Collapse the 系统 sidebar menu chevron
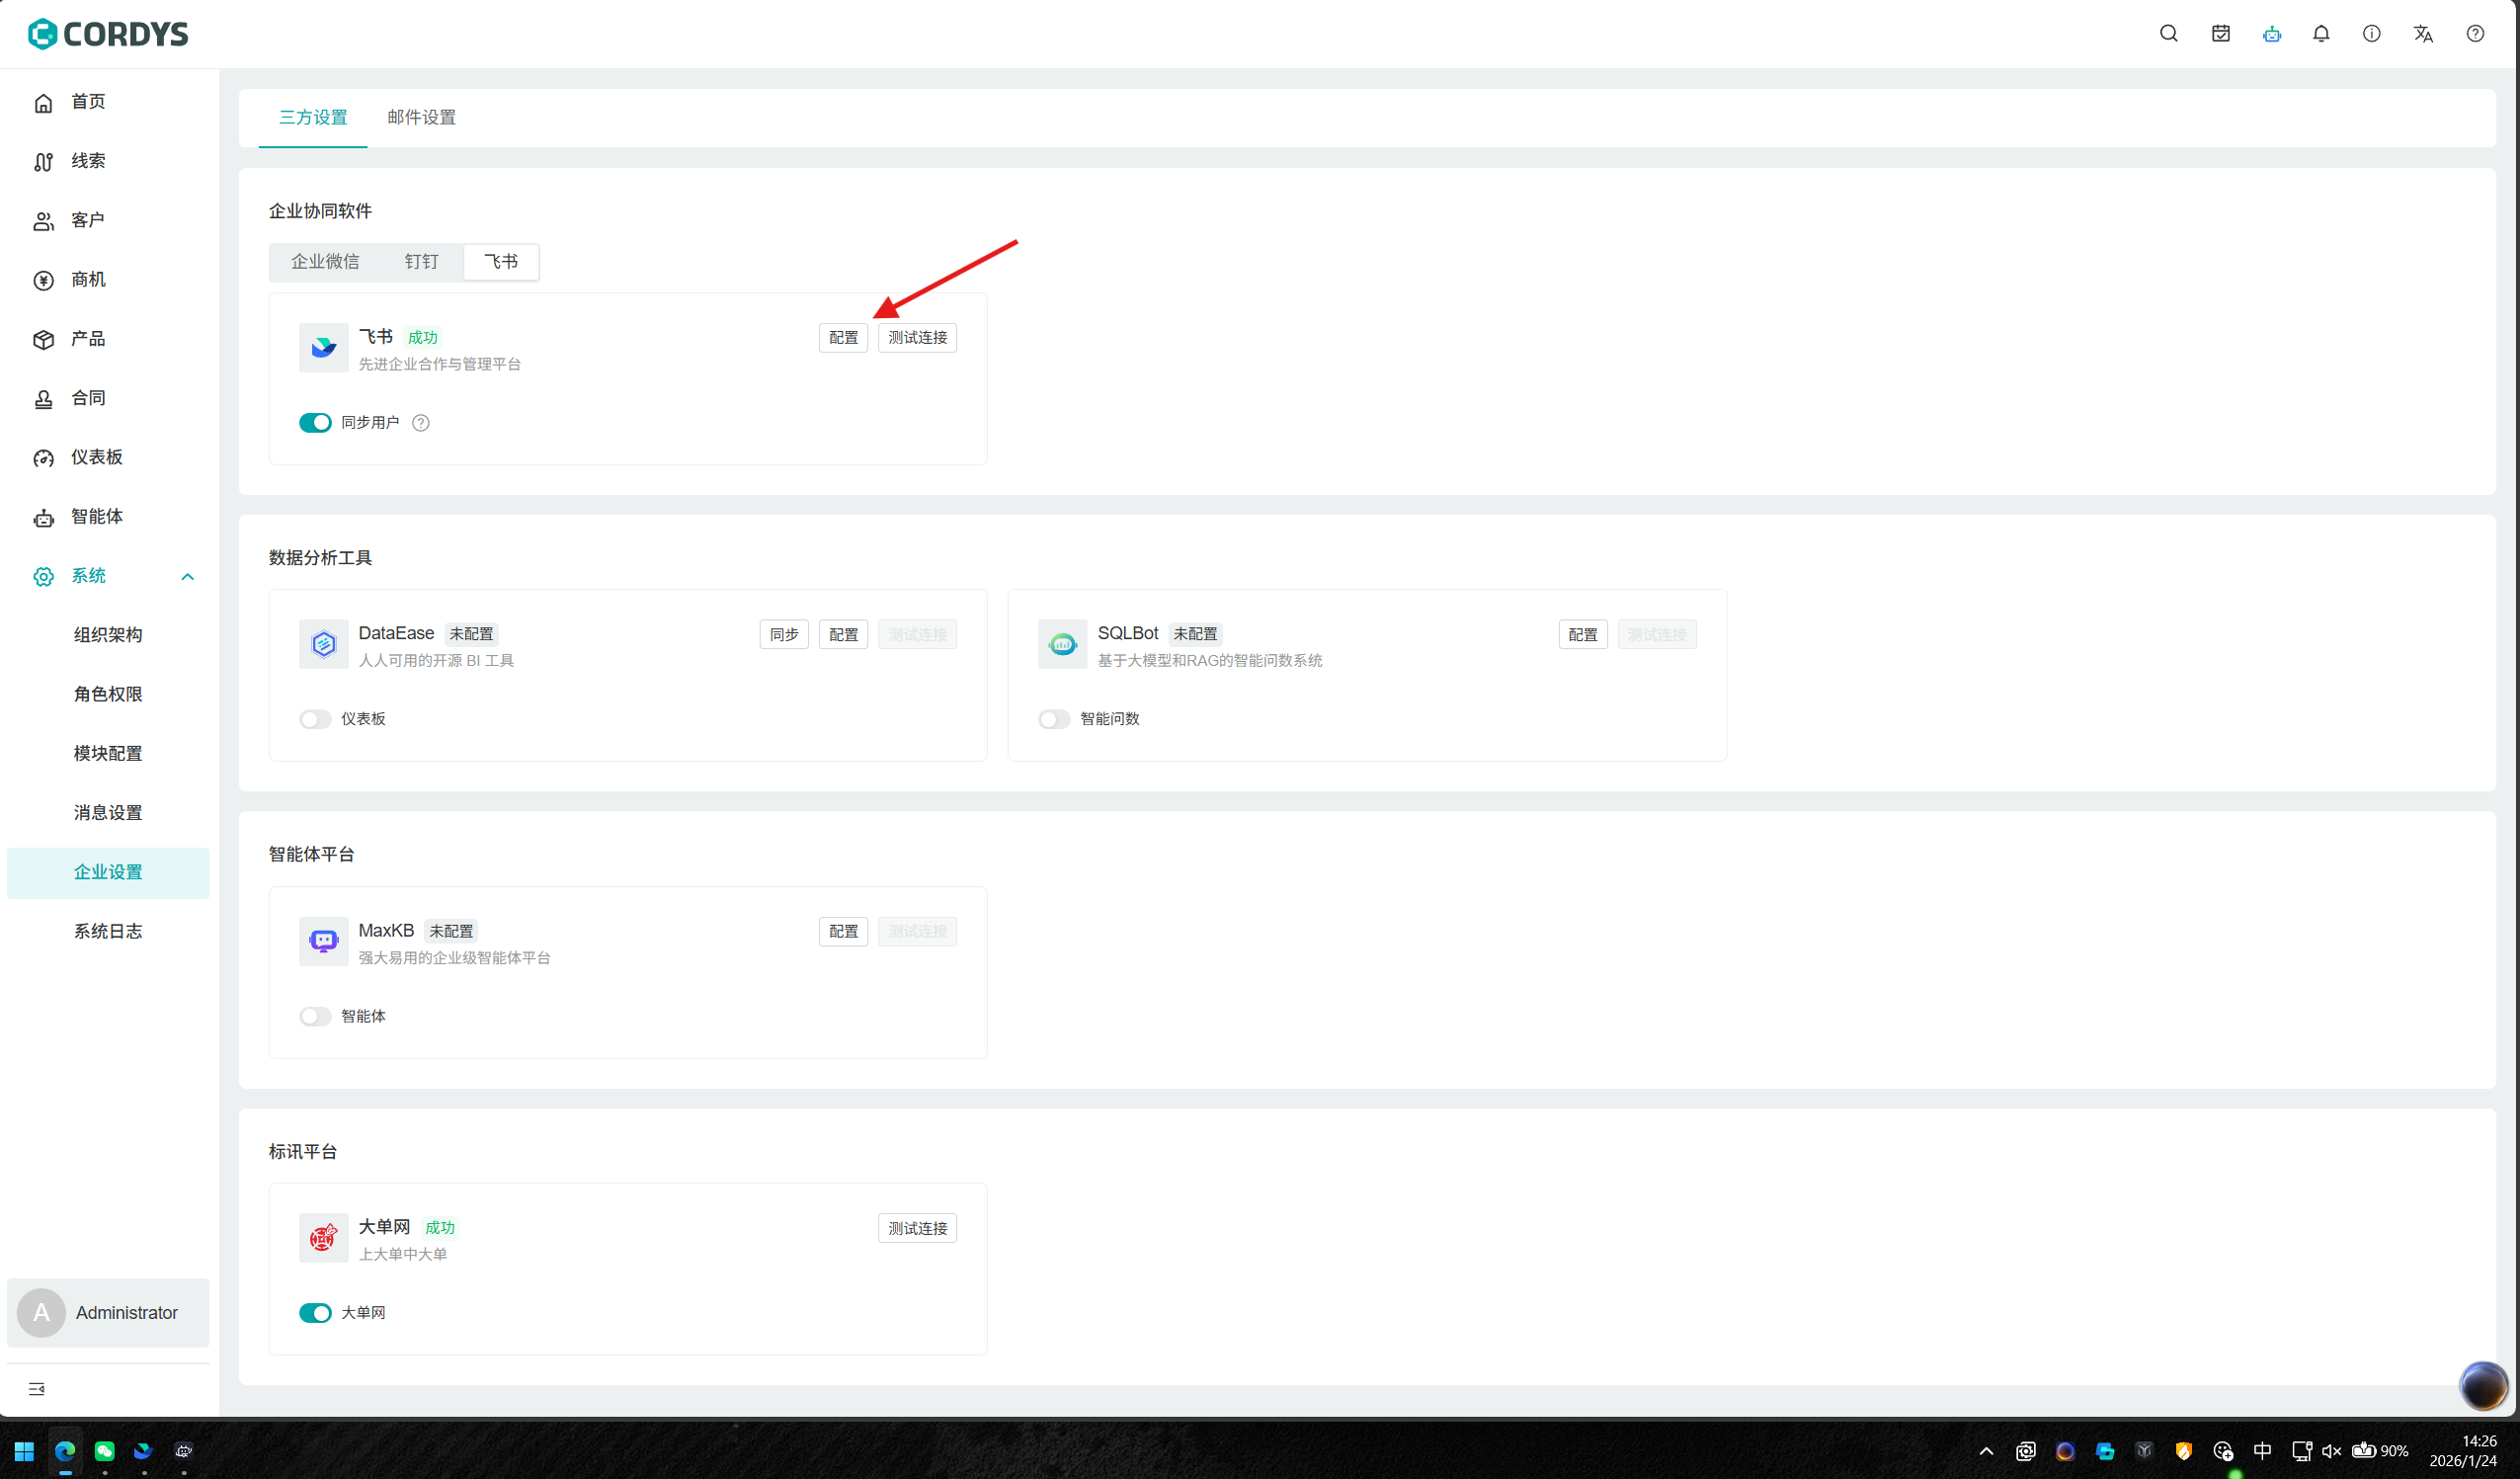Screen dimensions: 2520x1479 point(187,576)
